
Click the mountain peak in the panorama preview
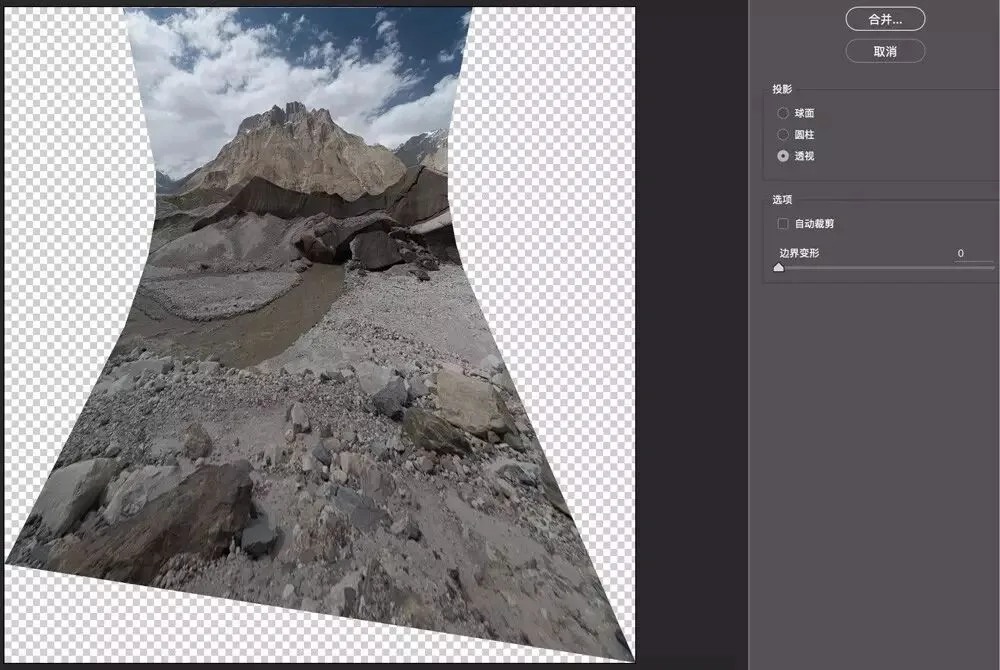[x=295, y=113]
